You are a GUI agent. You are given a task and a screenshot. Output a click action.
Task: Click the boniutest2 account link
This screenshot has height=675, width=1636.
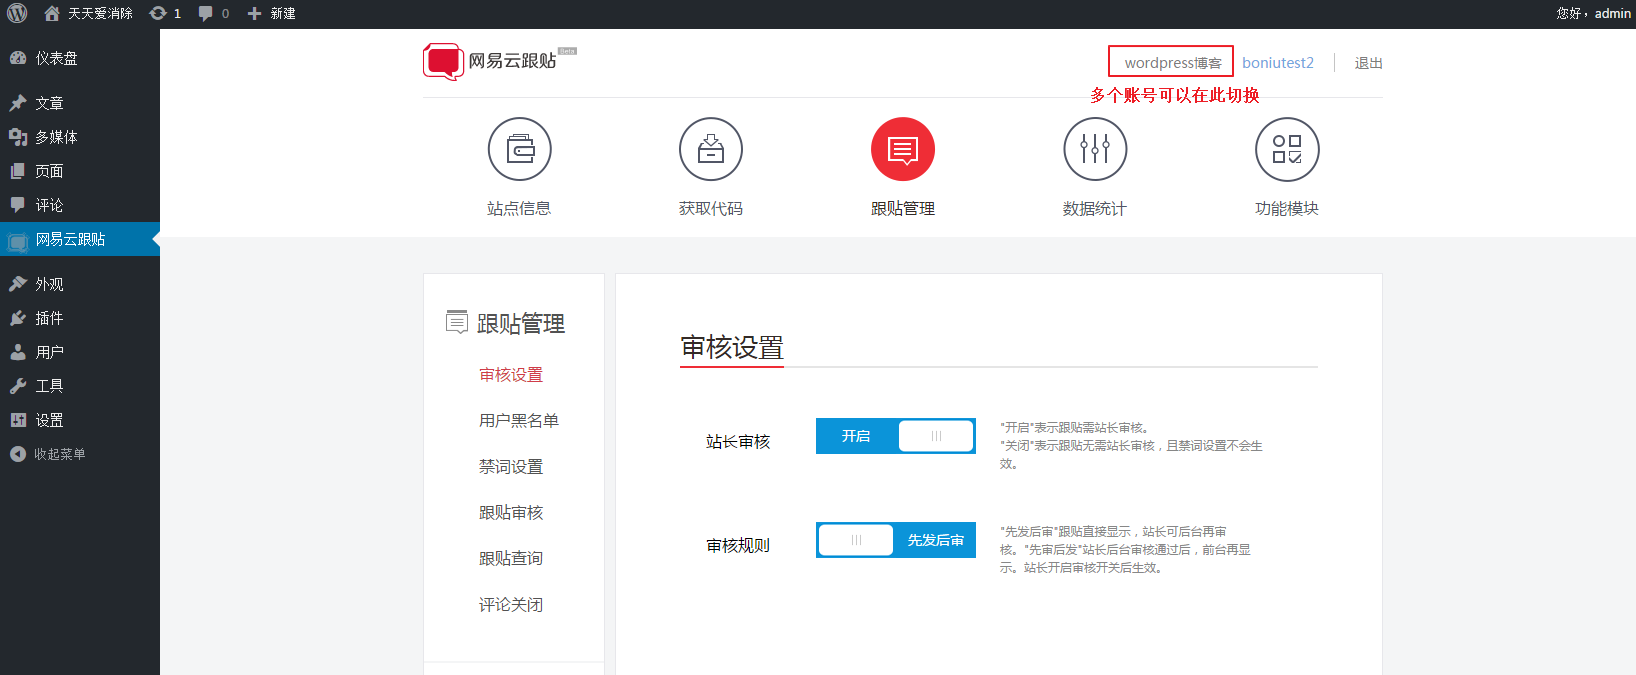[x=1278, y=63]
